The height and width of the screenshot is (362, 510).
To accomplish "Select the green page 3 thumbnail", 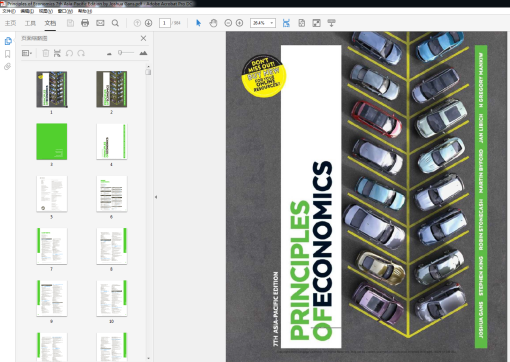I will (x=52, y=141).
